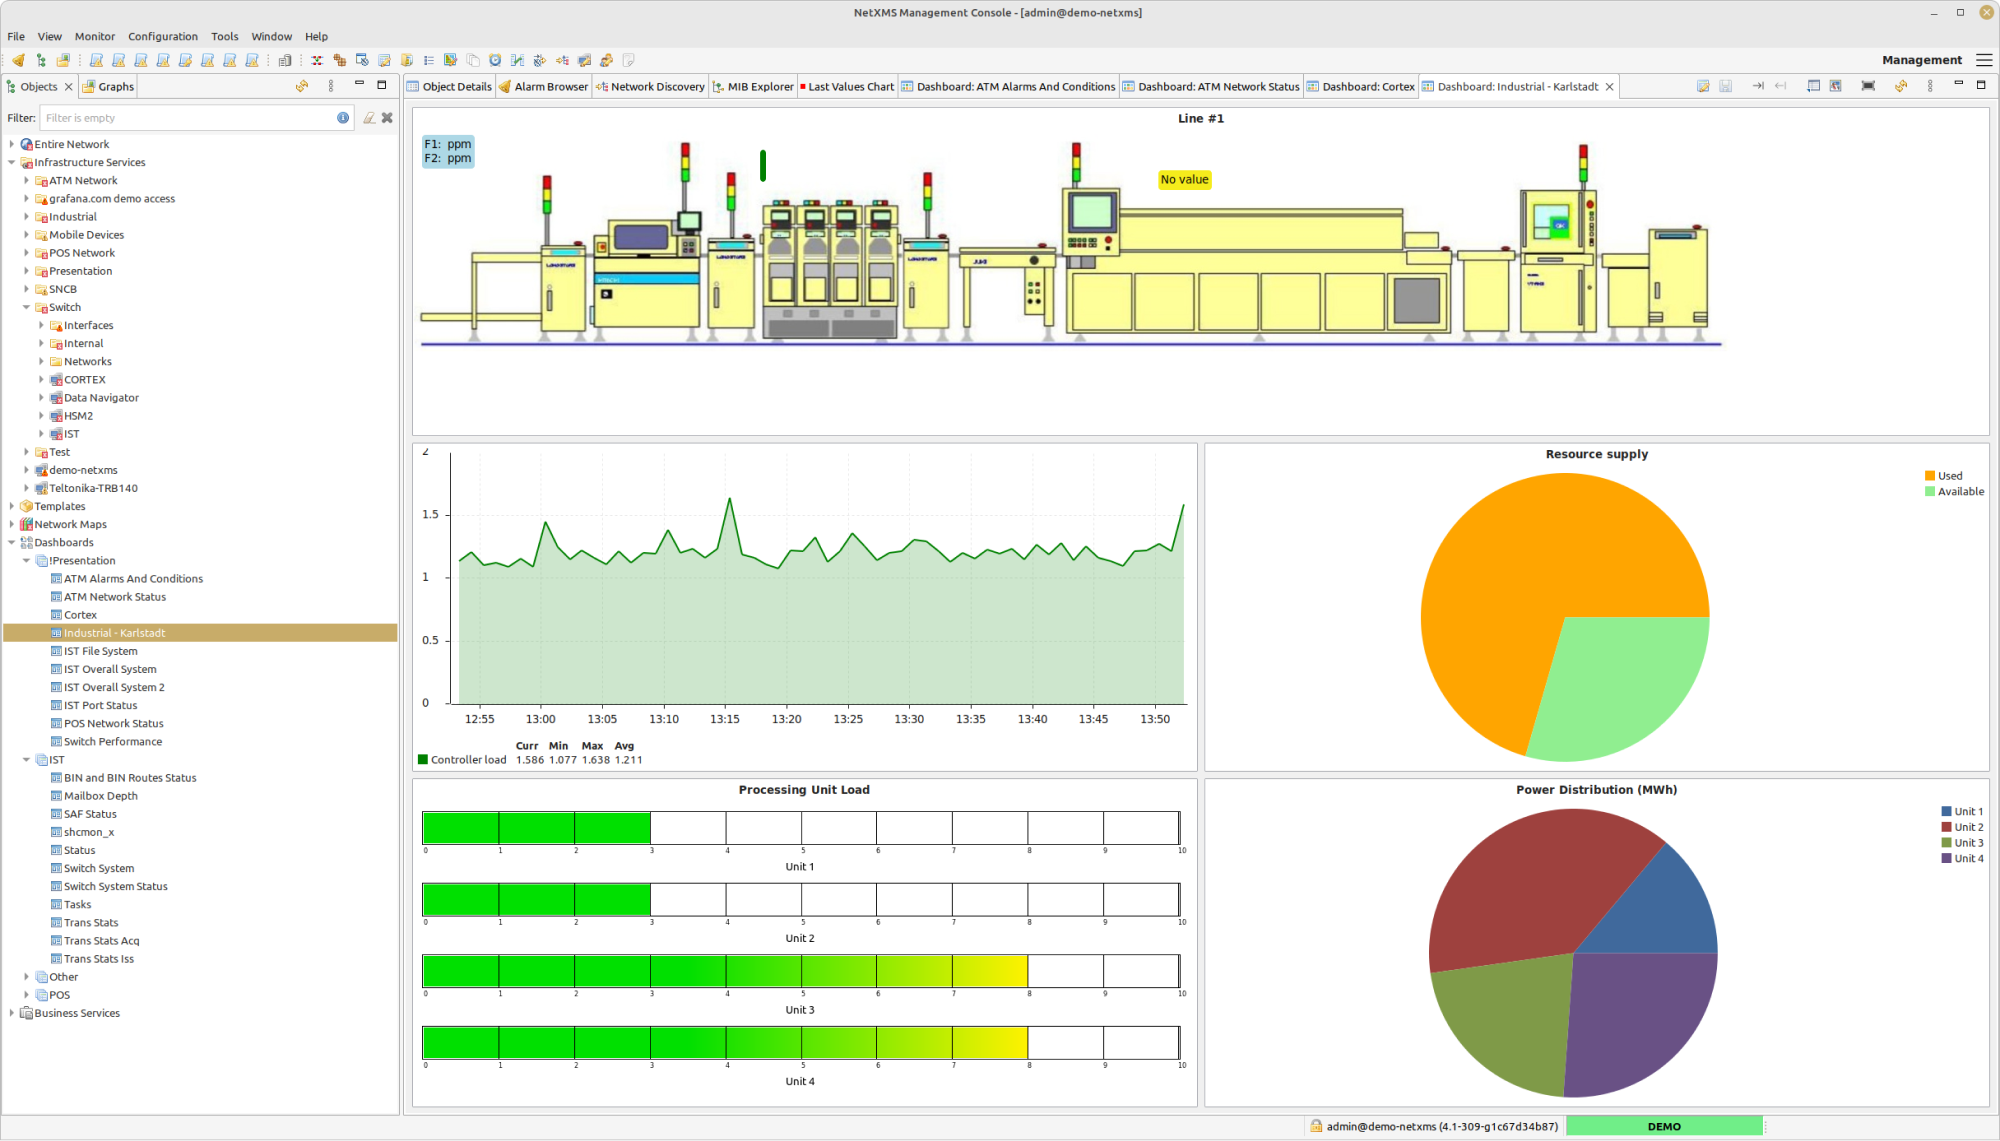The image size is (2000, 1141).
Task: Open the Switch Performance dashboard
Action: pos(113,742)
